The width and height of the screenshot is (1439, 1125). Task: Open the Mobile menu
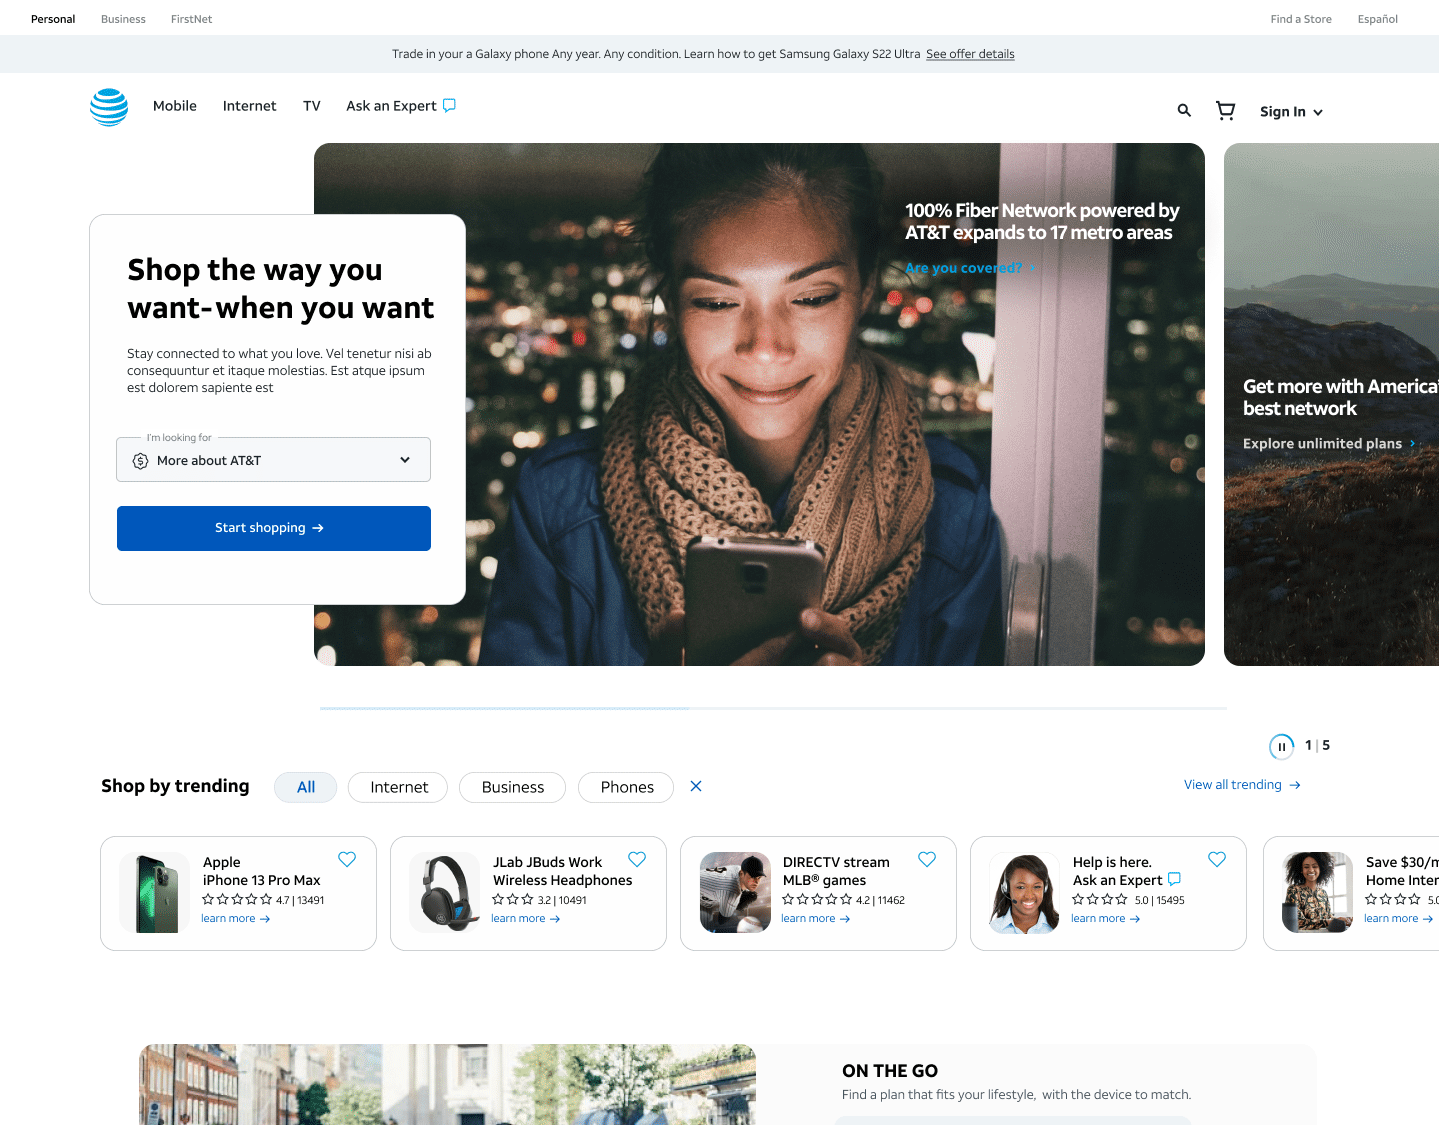(x=175, y=106)
